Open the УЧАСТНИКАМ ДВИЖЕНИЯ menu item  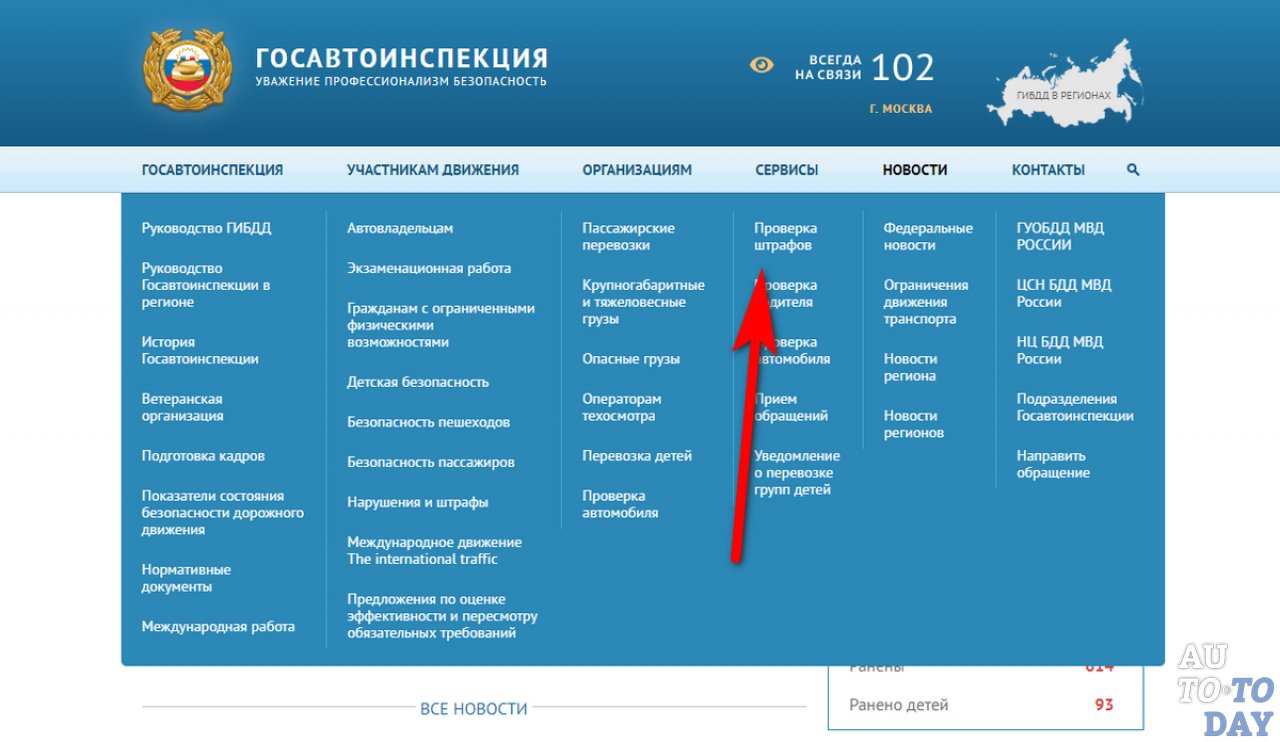tap(433, 170)
